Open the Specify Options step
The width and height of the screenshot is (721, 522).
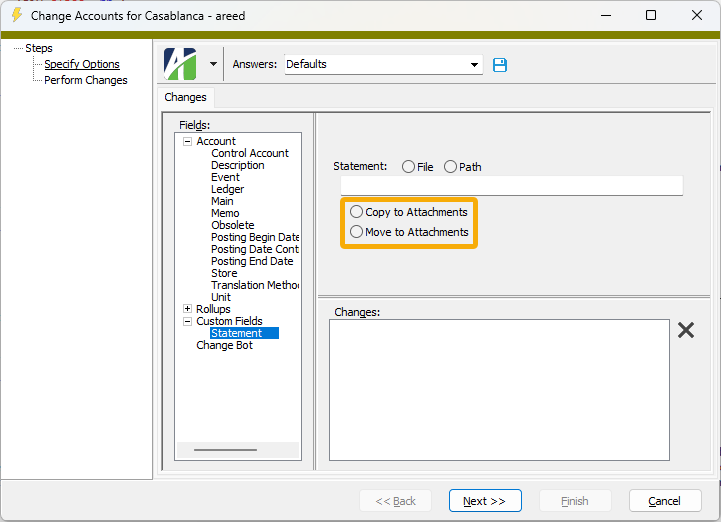(x=82, y=64)
